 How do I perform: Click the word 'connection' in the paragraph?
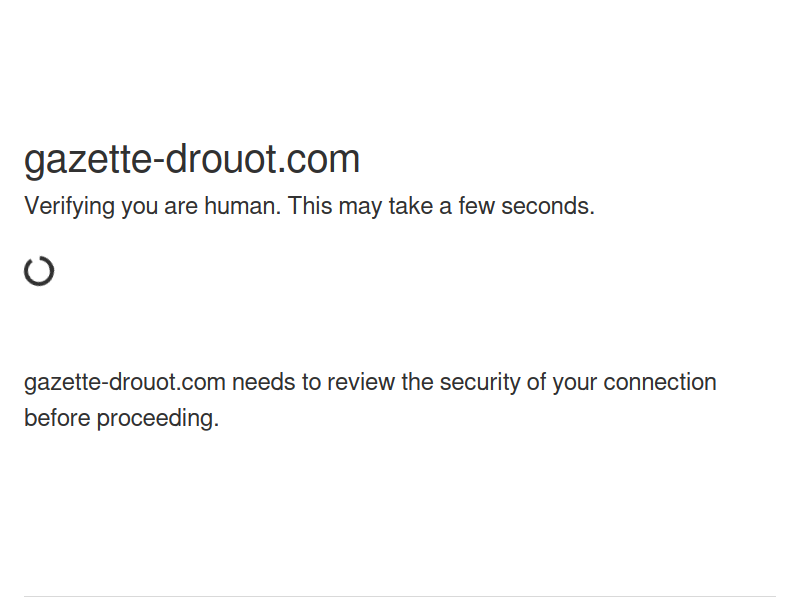point(660,382)
